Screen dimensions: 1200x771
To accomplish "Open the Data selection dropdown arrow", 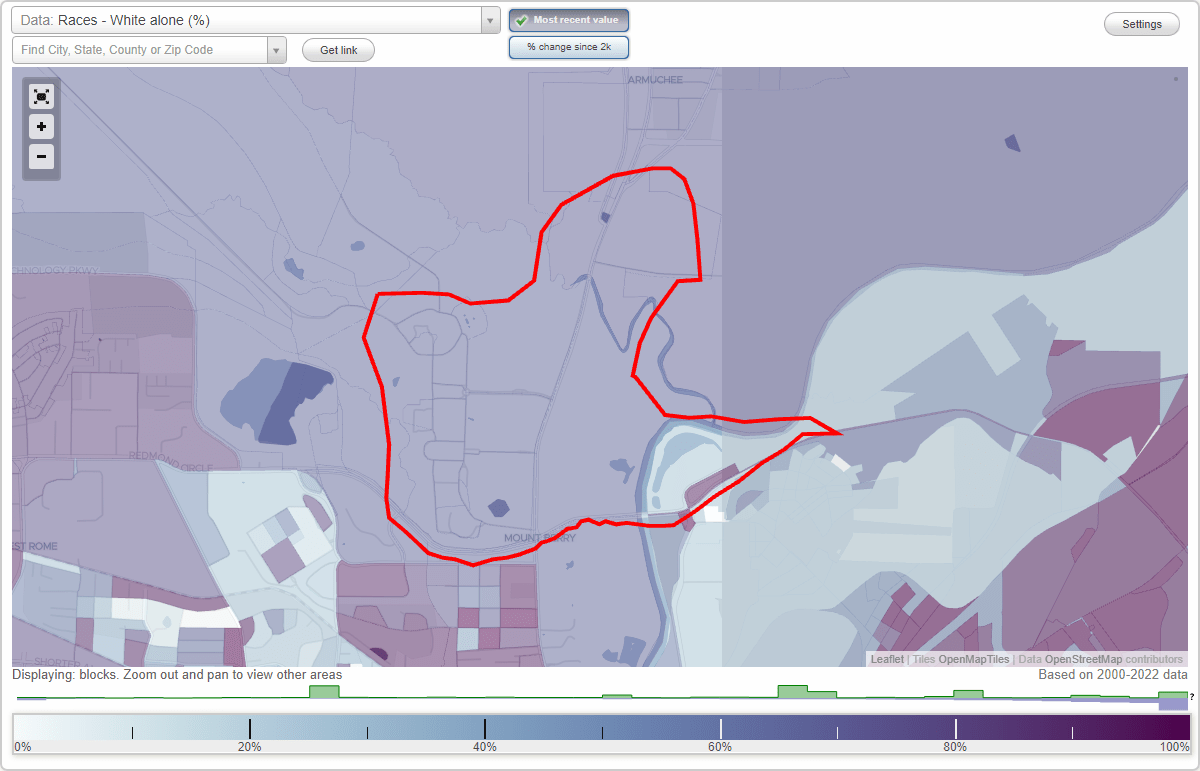I will pyautogui.click(x=490, y=20).
